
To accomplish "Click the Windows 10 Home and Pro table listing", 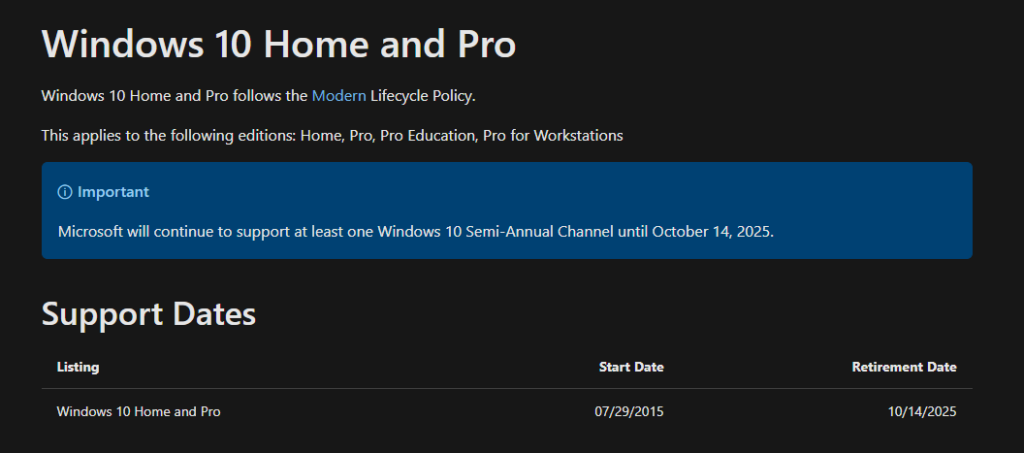I will (138, 412).
